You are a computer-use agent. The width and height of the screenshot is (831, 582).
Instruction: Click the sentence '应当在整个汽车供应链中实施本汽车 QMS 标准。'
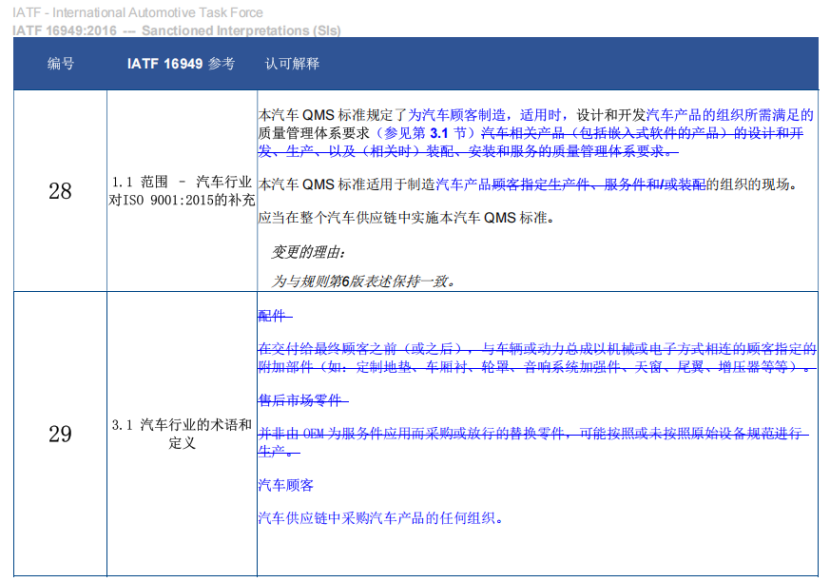click(406, 218)
